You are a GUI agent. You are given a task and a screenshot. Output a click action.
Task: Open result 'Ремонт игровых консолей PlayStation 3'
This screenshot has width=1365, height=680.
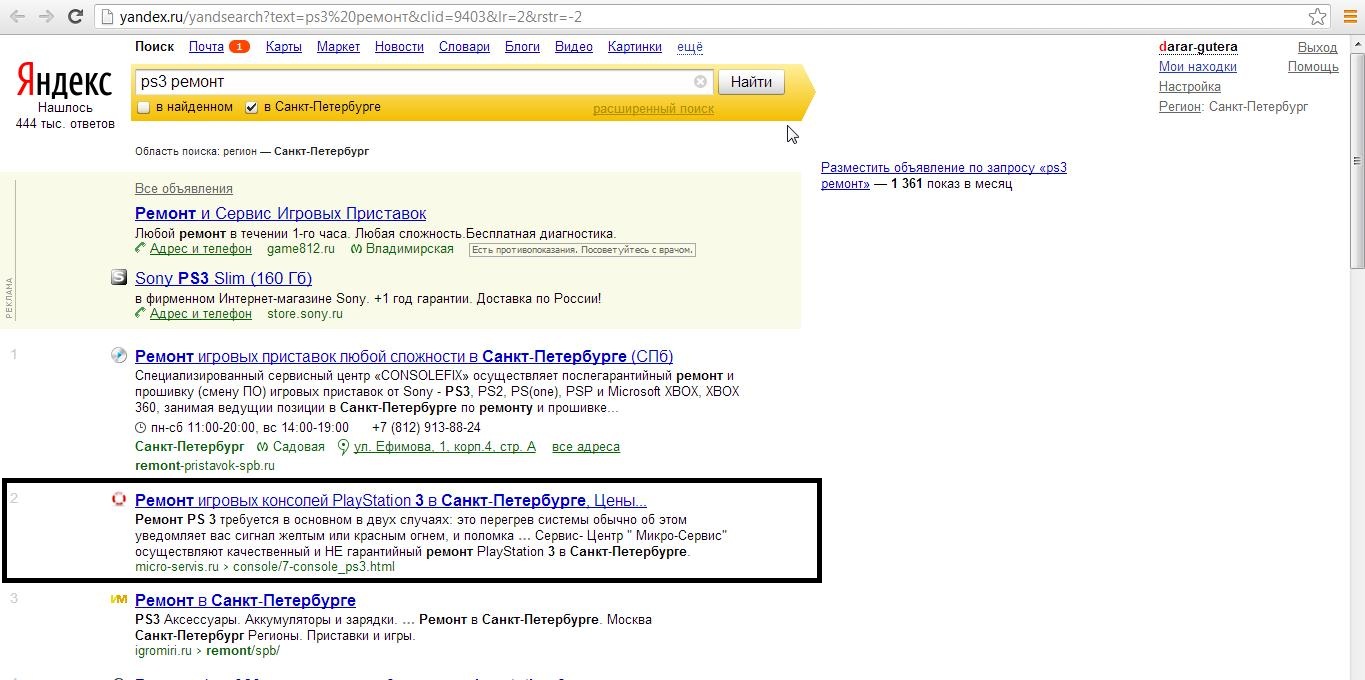[391, 501]
